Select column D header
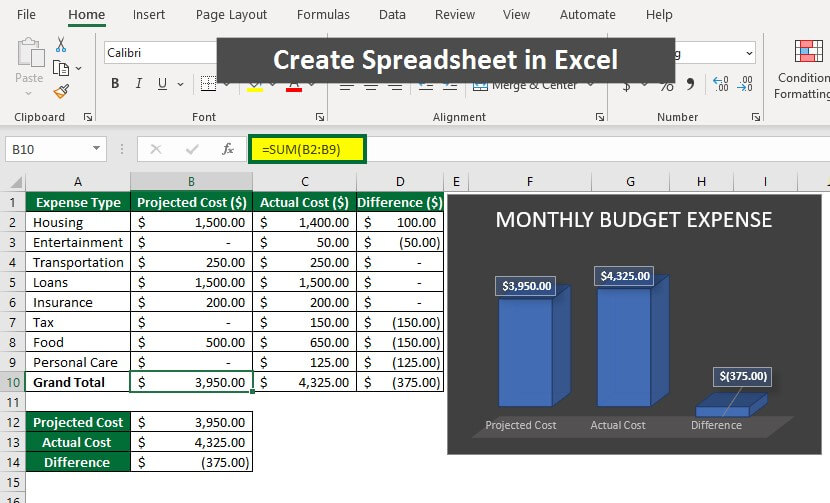830x503 pixels. coord(400,182)
